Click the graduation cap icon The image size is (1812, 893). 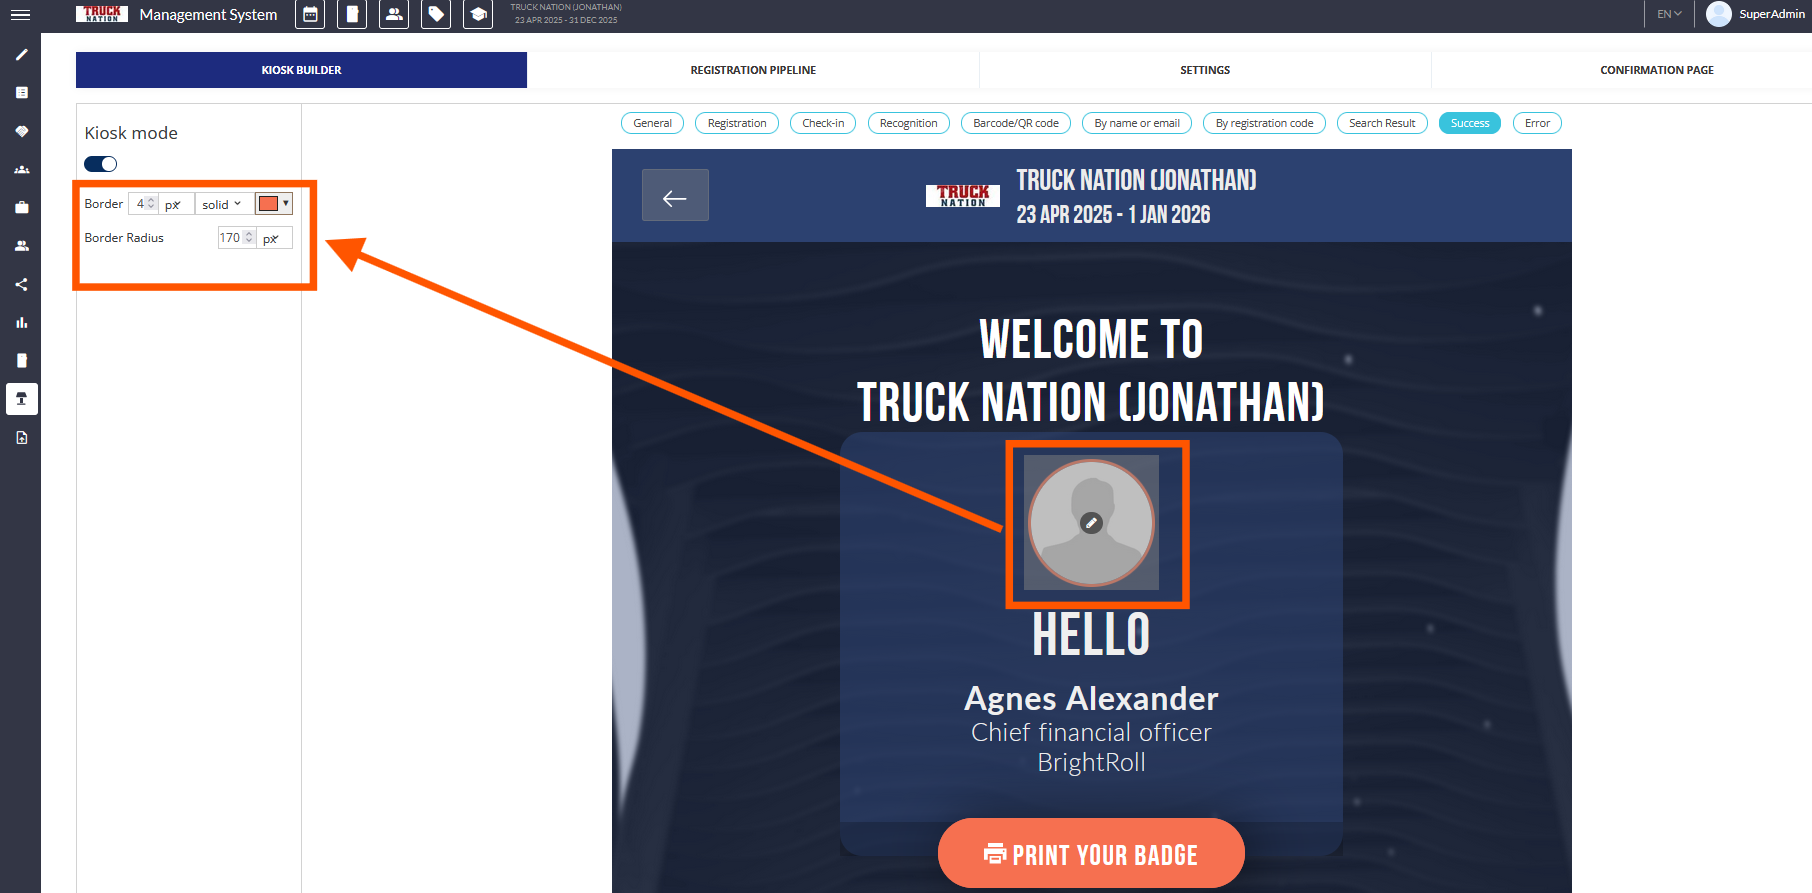[478, 15]
